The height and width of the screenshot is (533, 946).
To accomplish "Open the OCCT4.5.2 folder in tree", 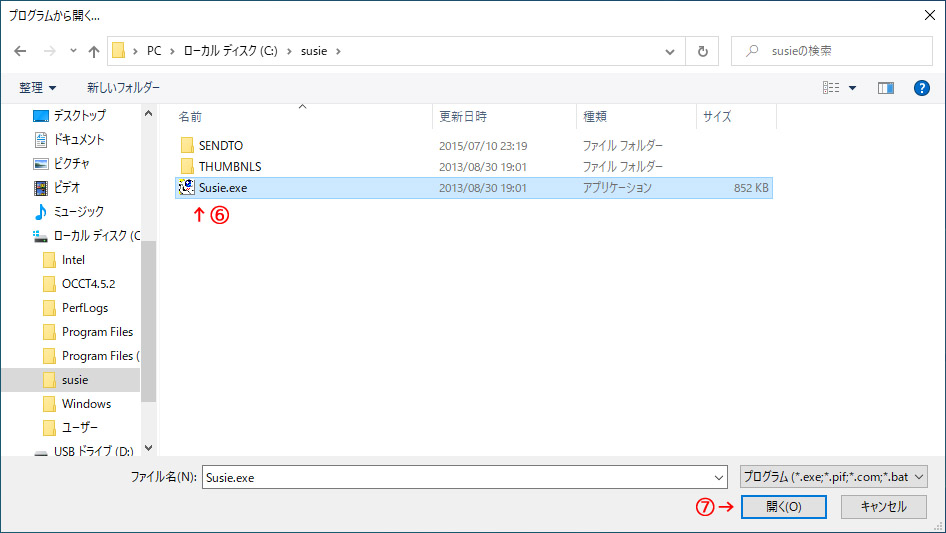I will (88, 284).
